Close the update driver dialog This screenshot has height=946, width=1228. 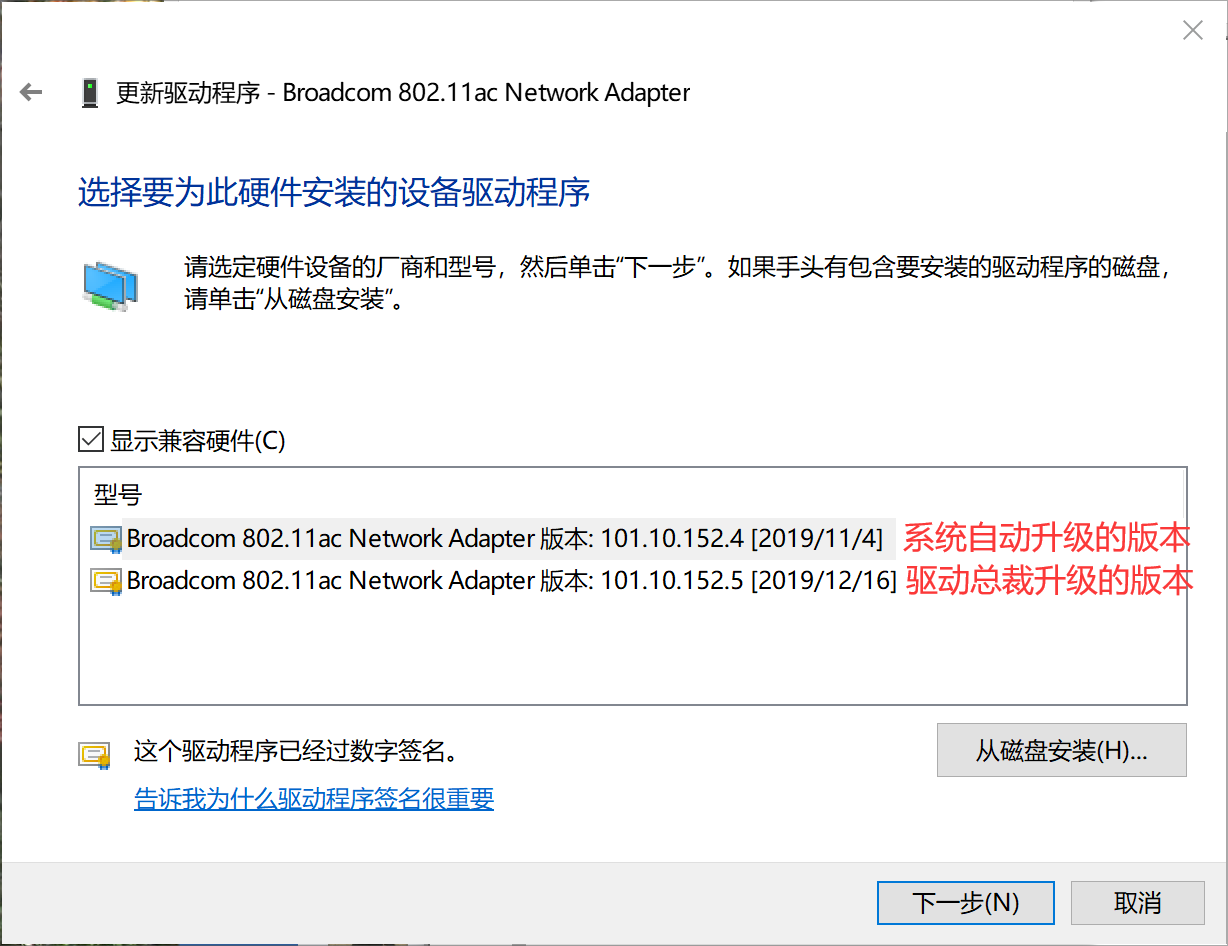1193,30
